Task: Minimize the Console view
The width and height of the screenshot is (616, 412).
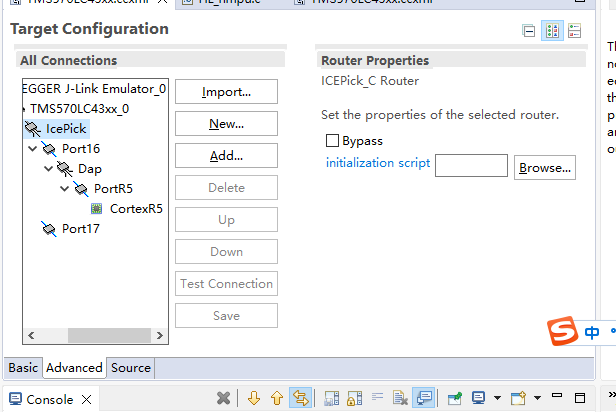Action: [557, 396]
